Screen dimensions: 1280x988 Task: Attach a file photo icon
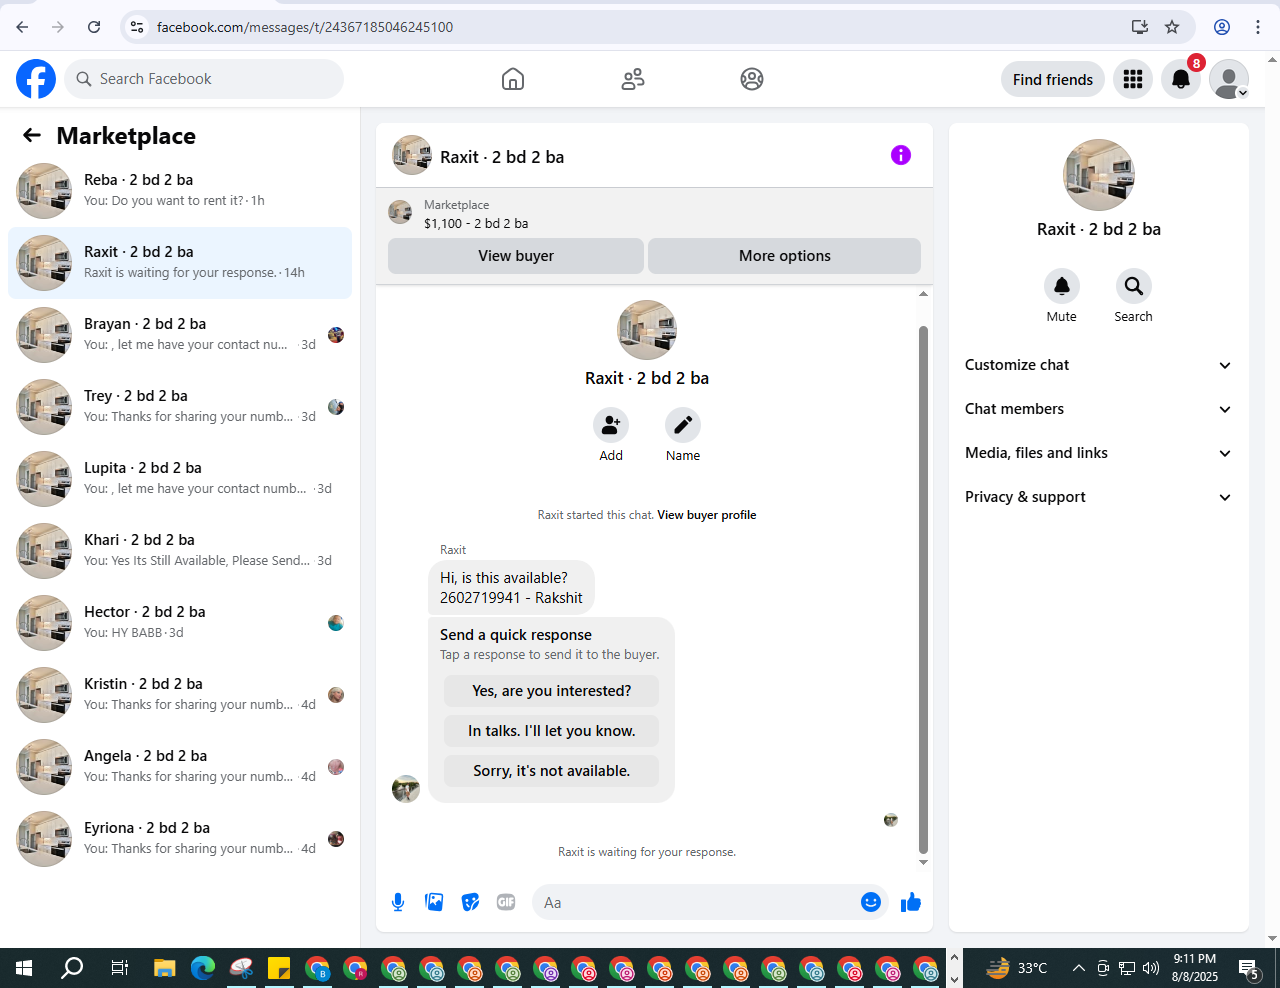pos(434,902)
